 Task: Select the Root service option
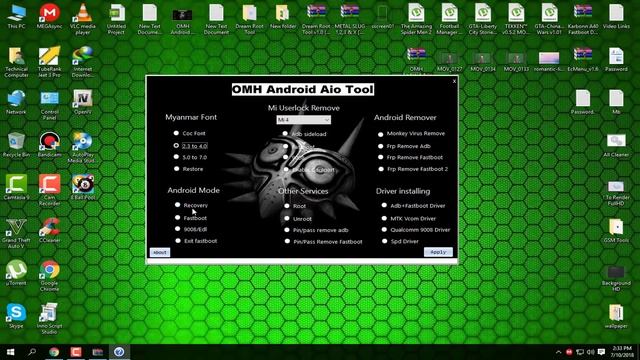[x=287, y=206]
